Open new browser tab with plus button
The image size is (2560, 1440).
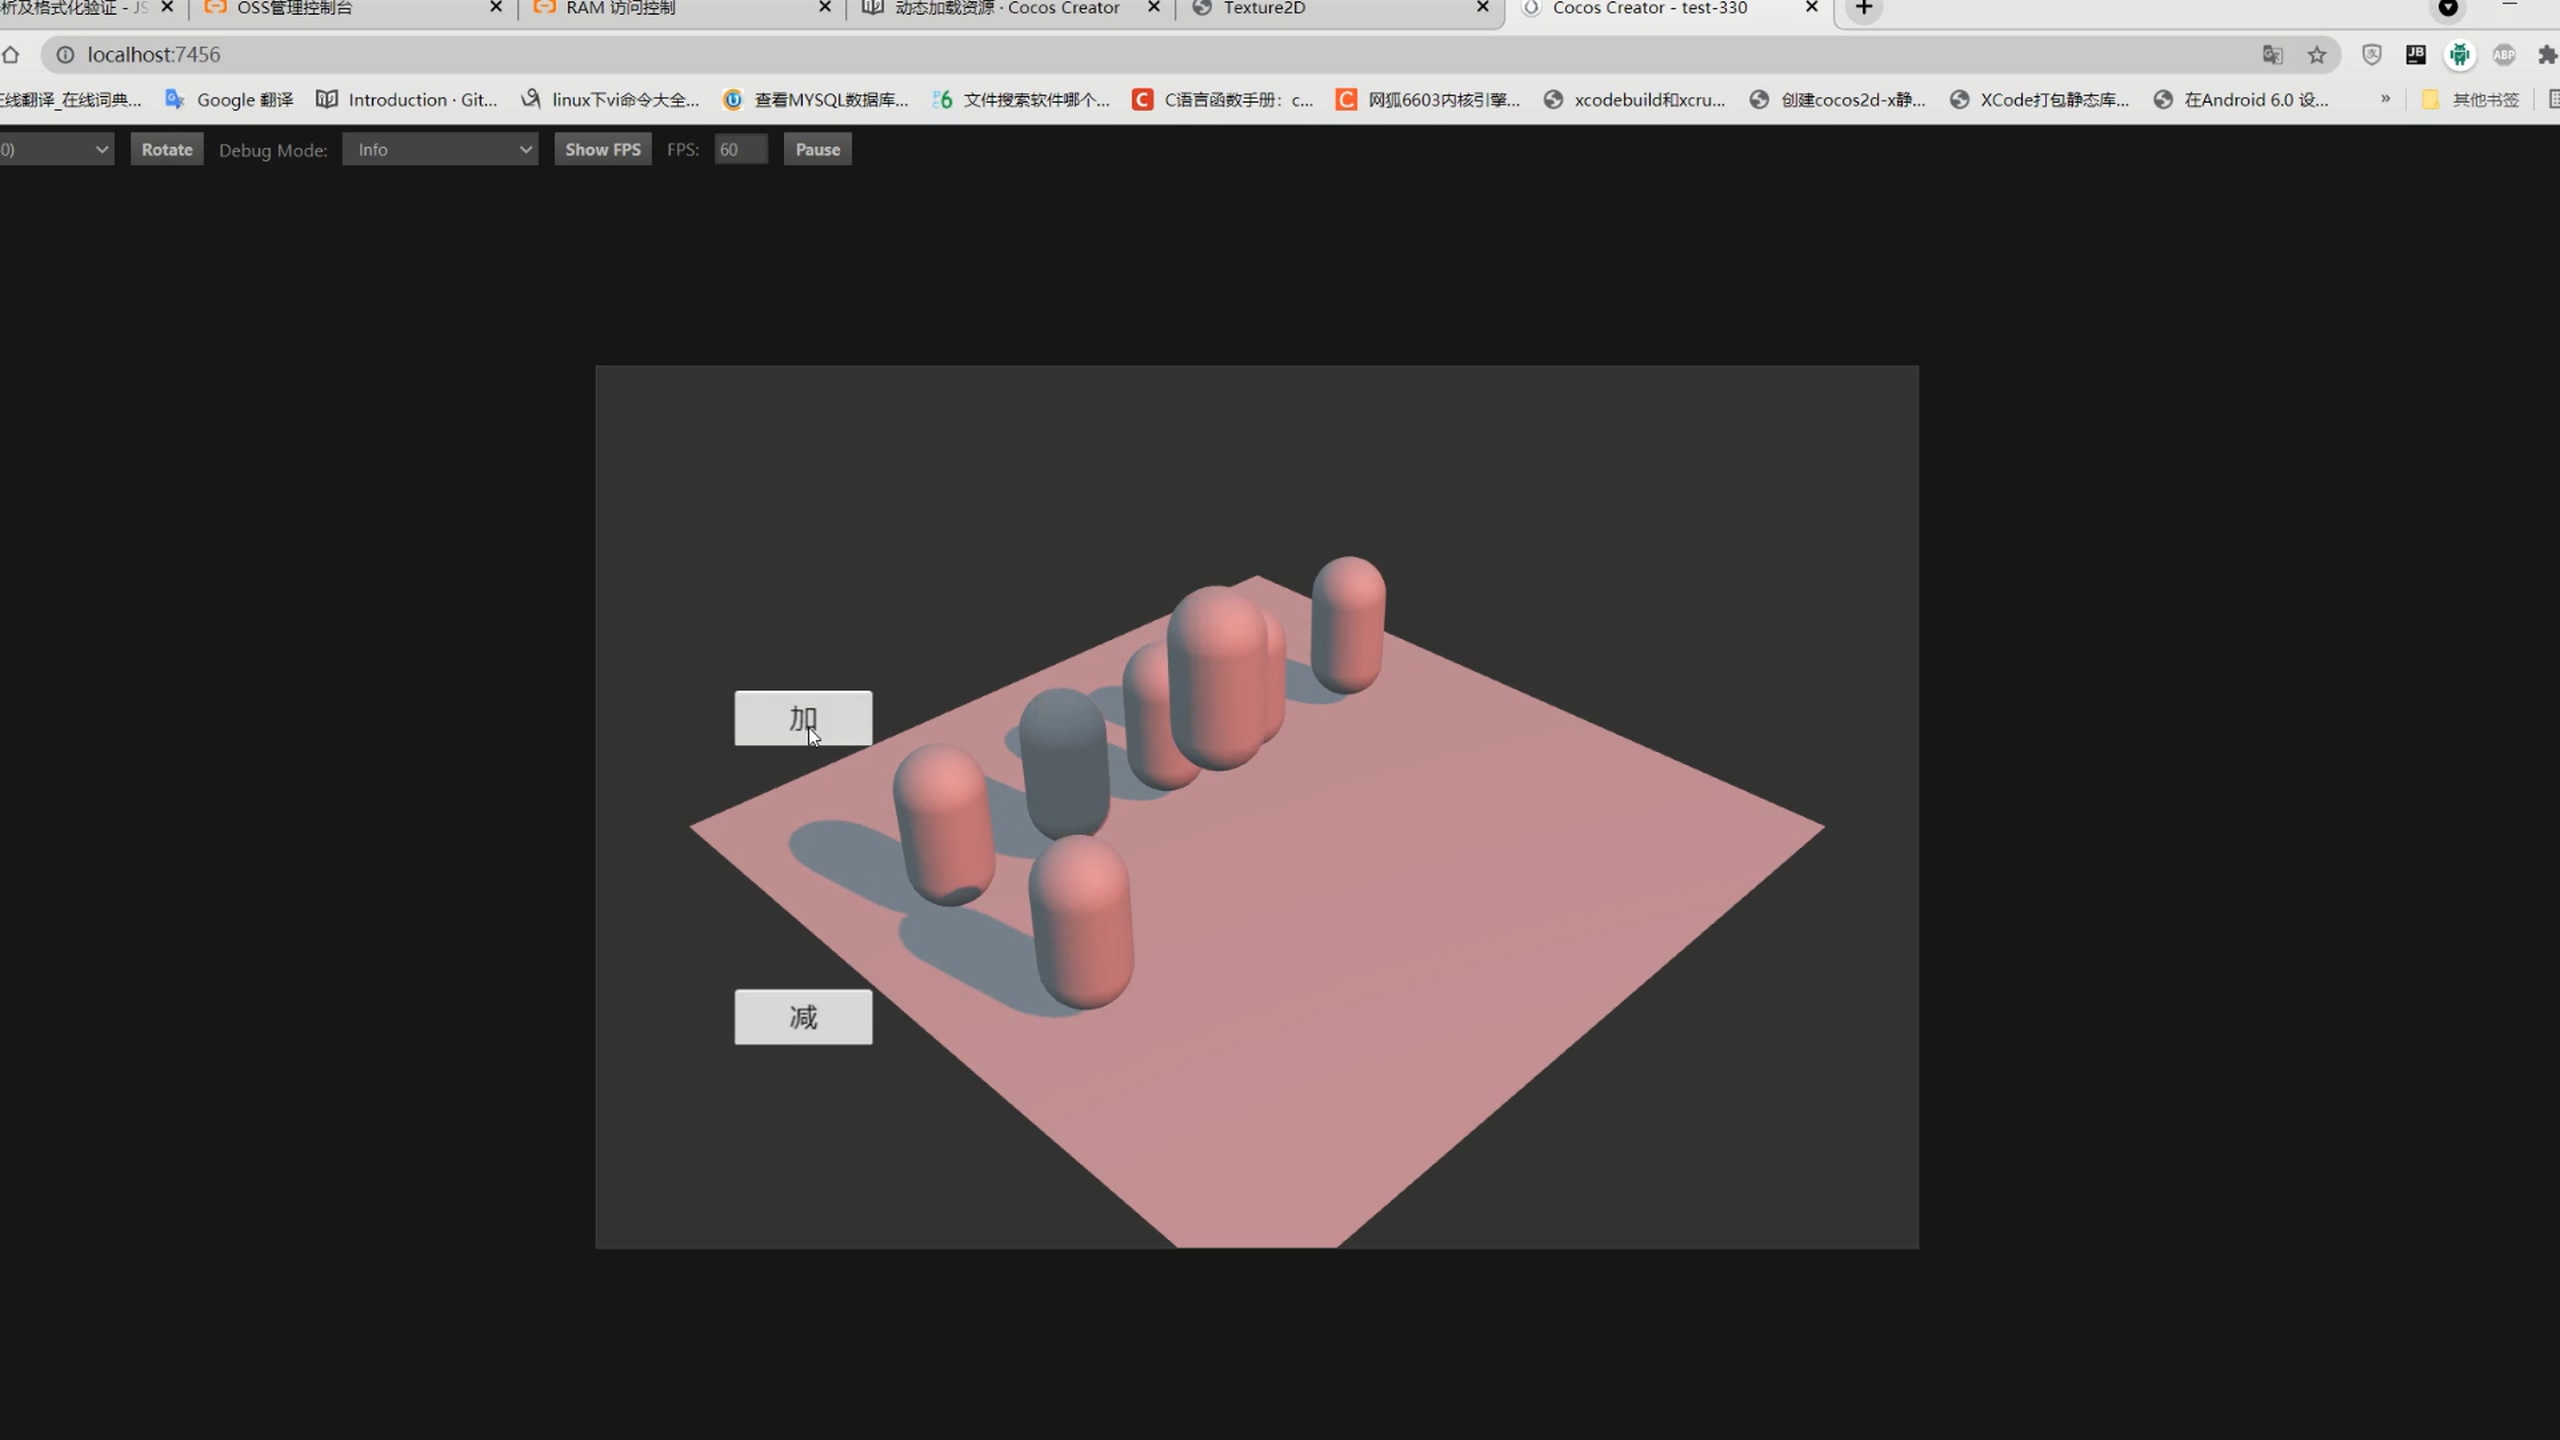click(1864, 8)
